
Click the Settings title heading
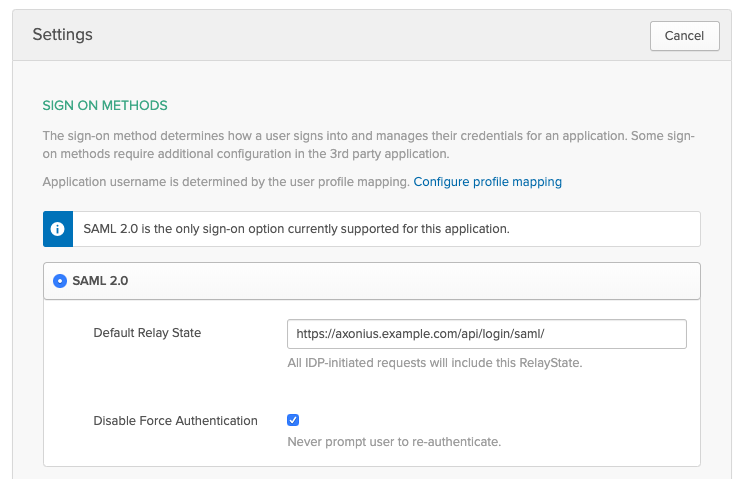click(x=62, y=35)
